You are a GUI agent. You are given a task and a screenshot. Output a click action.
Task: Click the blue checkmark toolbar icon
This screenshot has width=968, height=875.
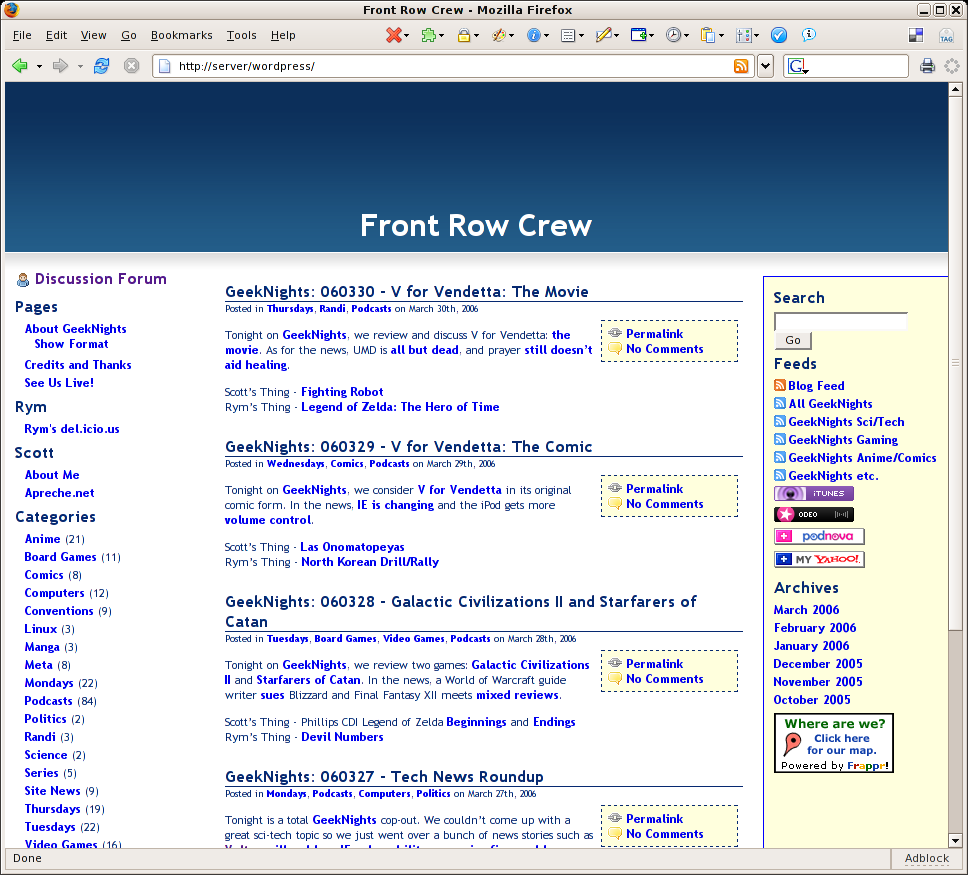pyautogui.click(x=779, y=35)
